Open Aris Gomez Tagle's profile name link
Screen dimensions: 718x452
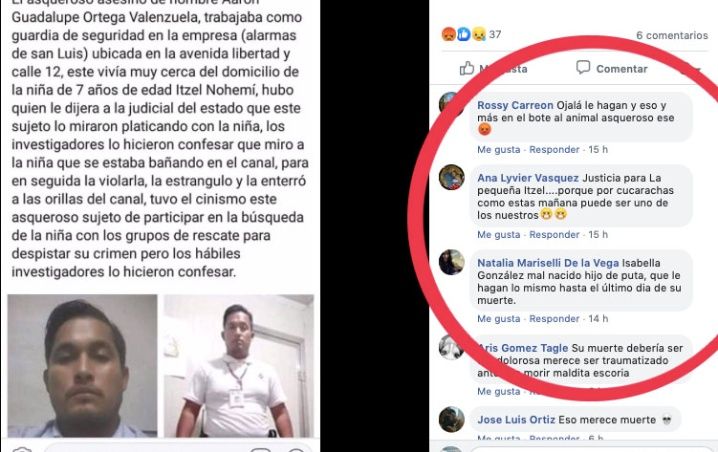[x=522, y=348]
